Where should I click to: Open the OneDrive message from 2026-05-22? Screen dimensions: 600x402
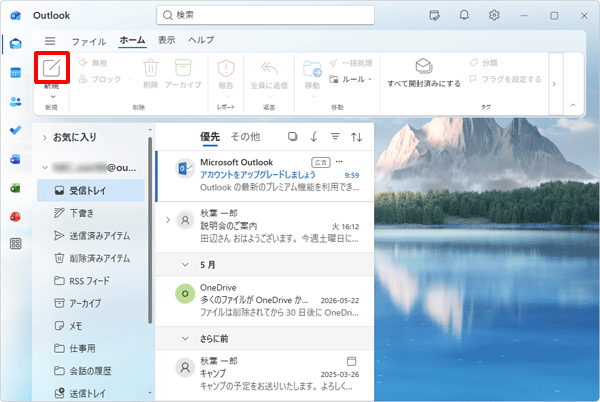pyautogui.click(x=265, y=301)
